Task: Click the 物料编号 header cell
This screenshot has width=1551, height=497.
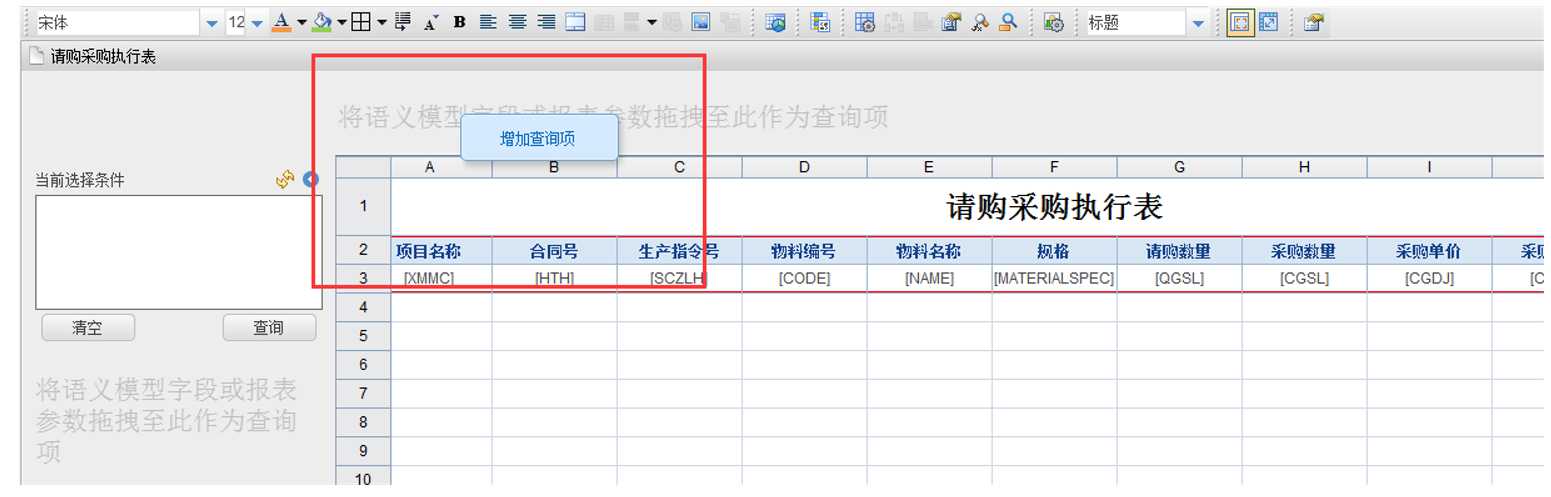Action: pyautogui.click(x=804, y=251)
